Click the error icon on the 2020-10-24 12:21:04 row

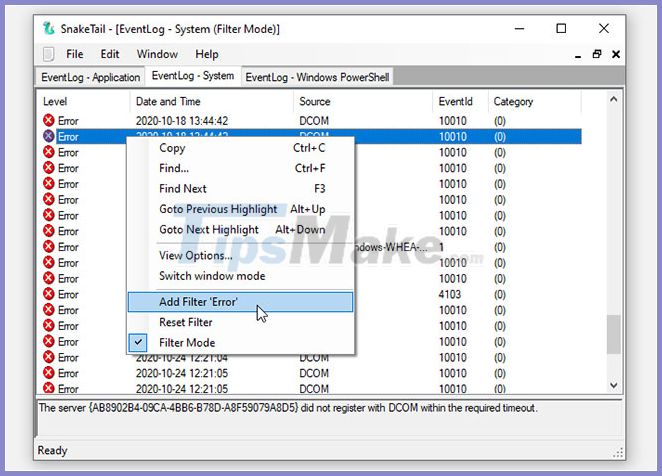49,357
